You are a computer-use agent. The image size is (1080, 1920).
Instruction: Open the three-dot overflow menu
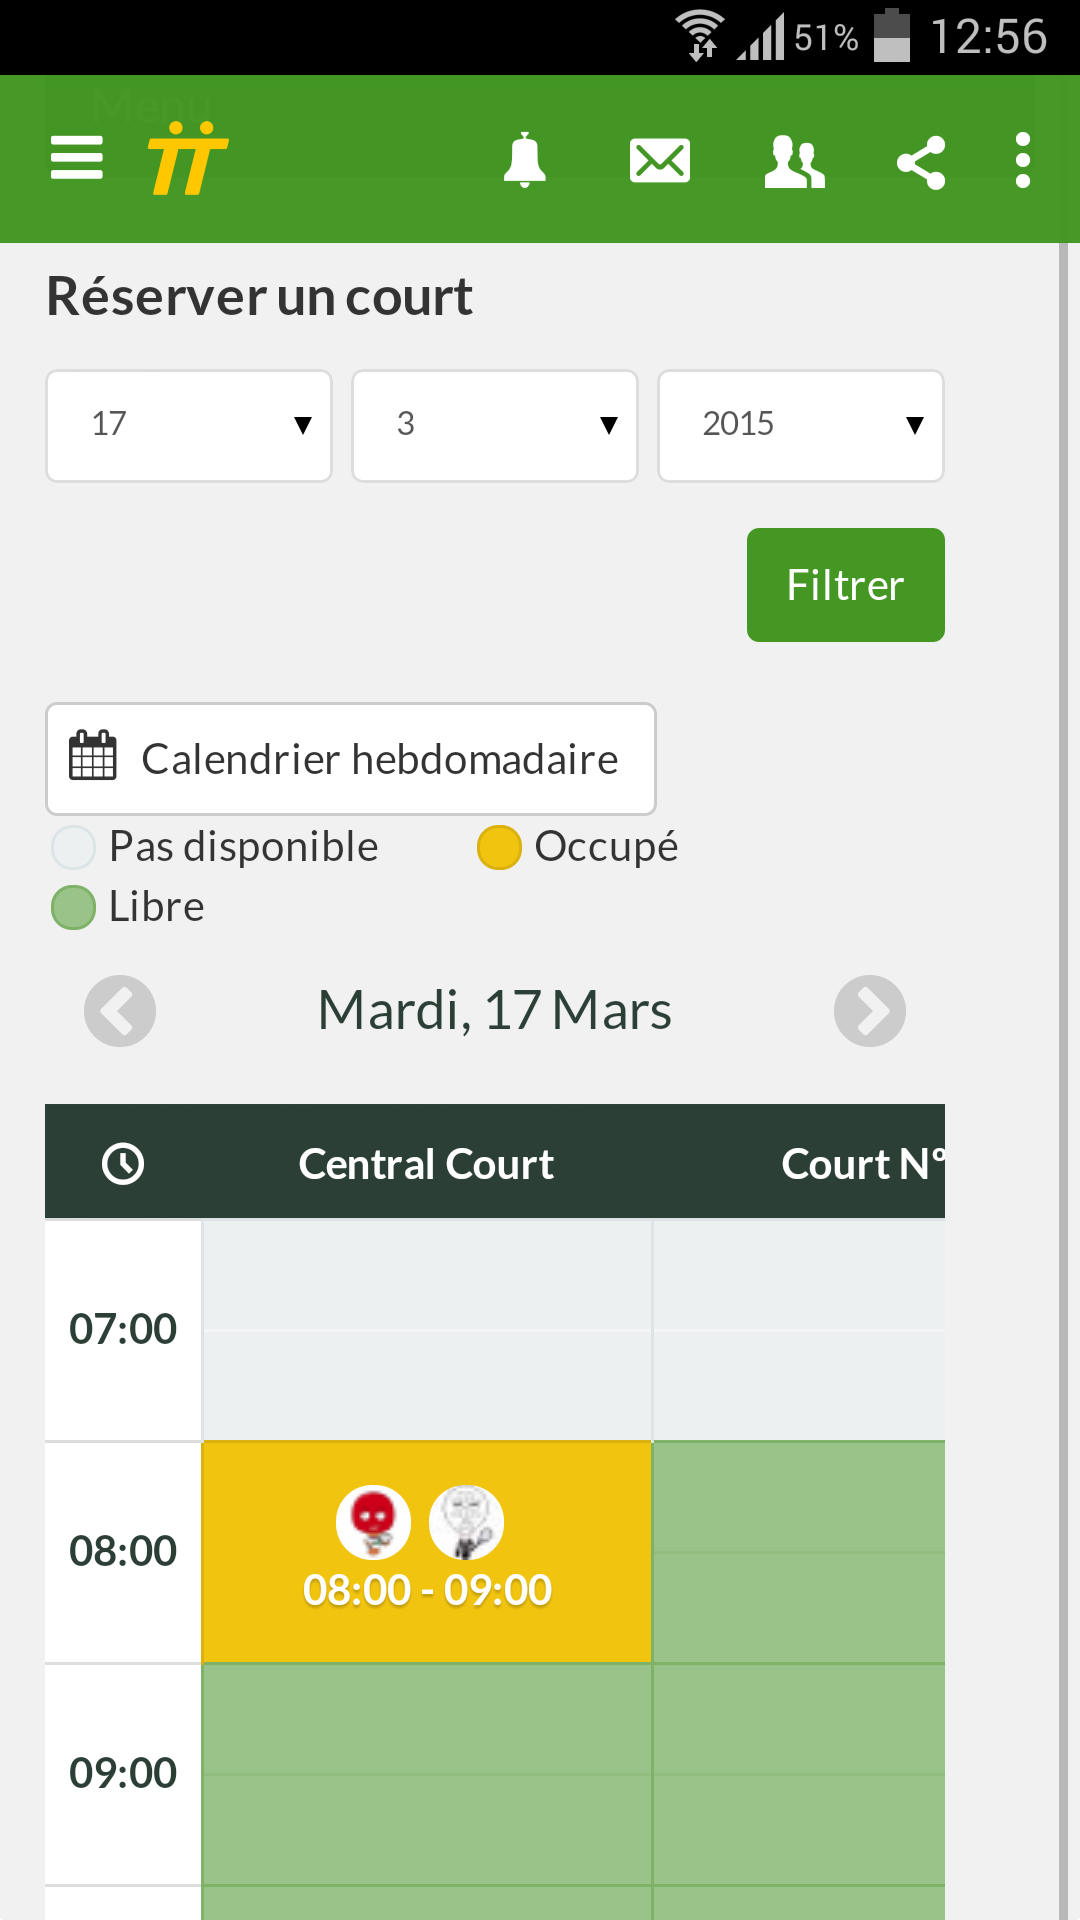click(x=1022, y=160)
